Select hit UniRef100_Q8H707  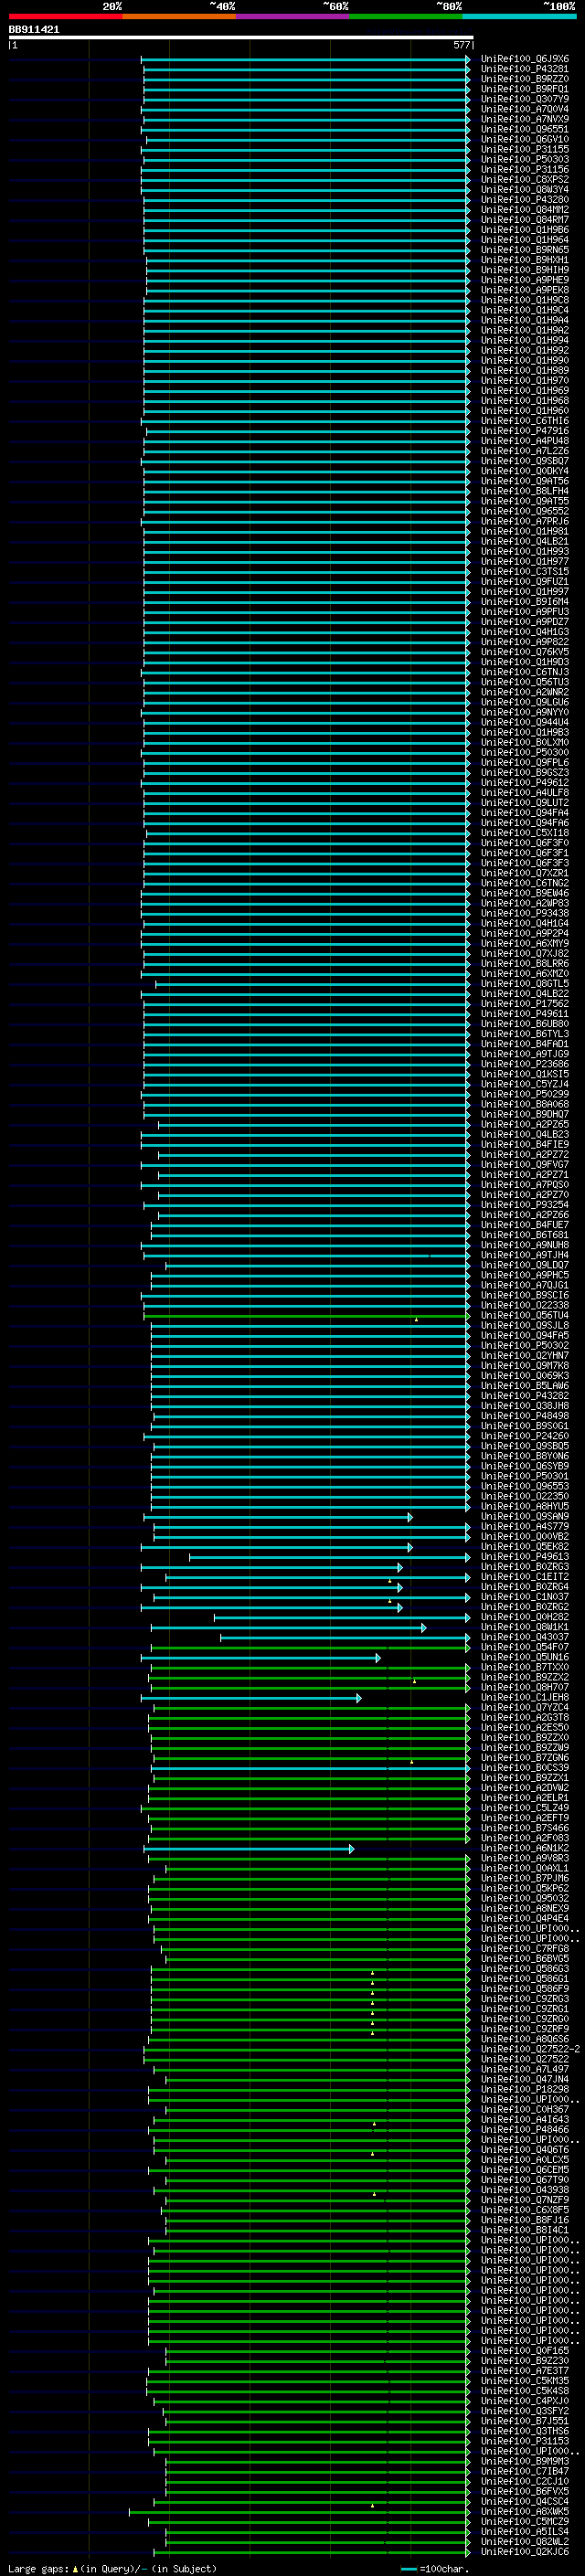525,1688
